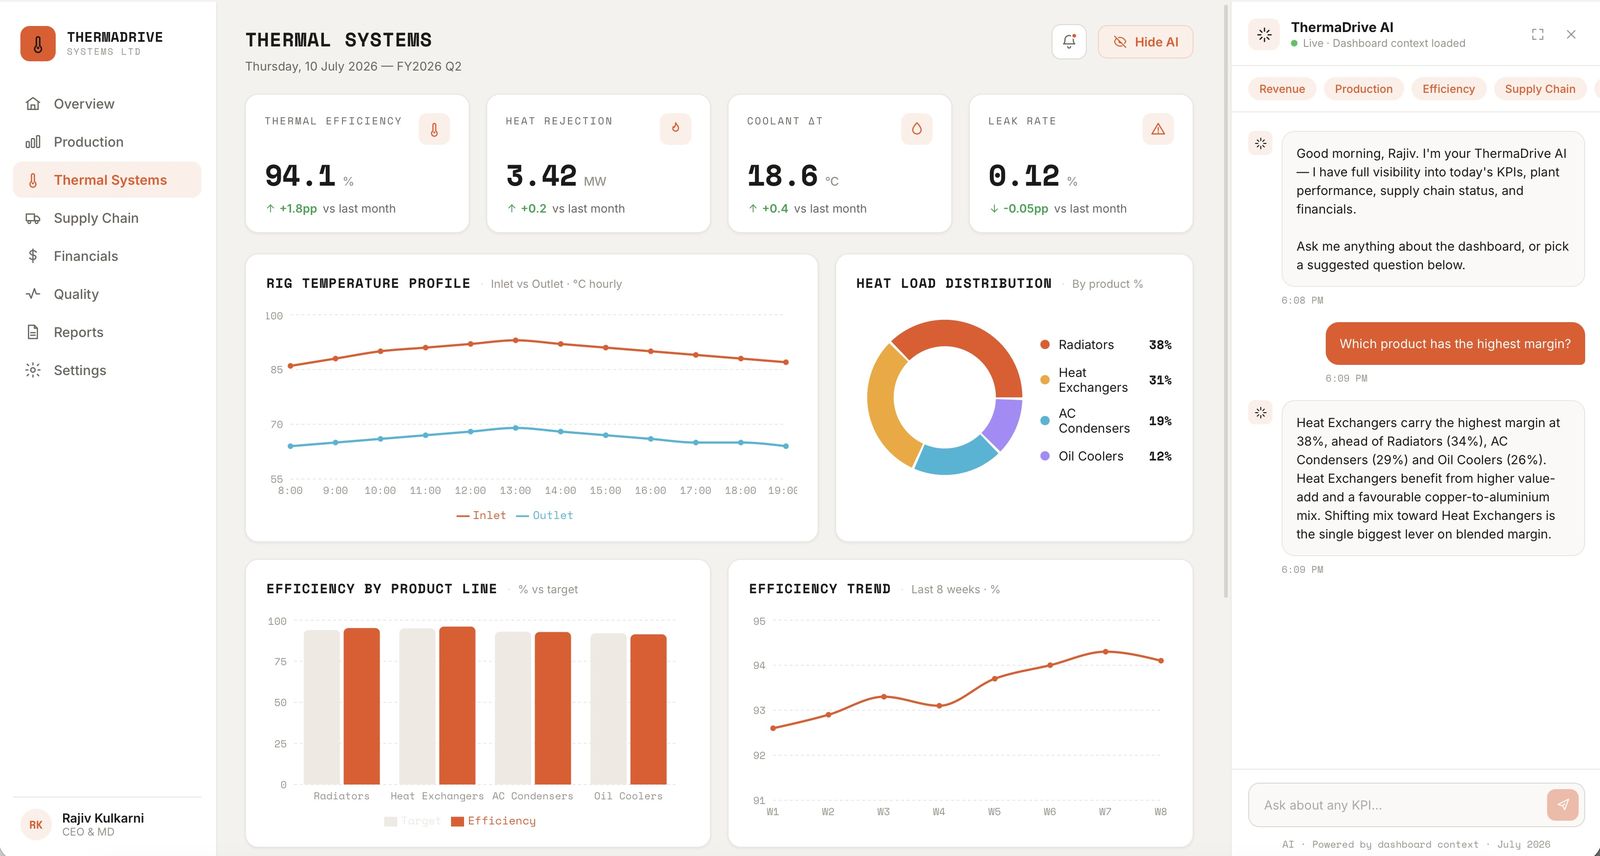Click the Leak Rate warning triangle icon
Image resolution: width=1600 pixels, height=856 pixels.
[1158, 129]
